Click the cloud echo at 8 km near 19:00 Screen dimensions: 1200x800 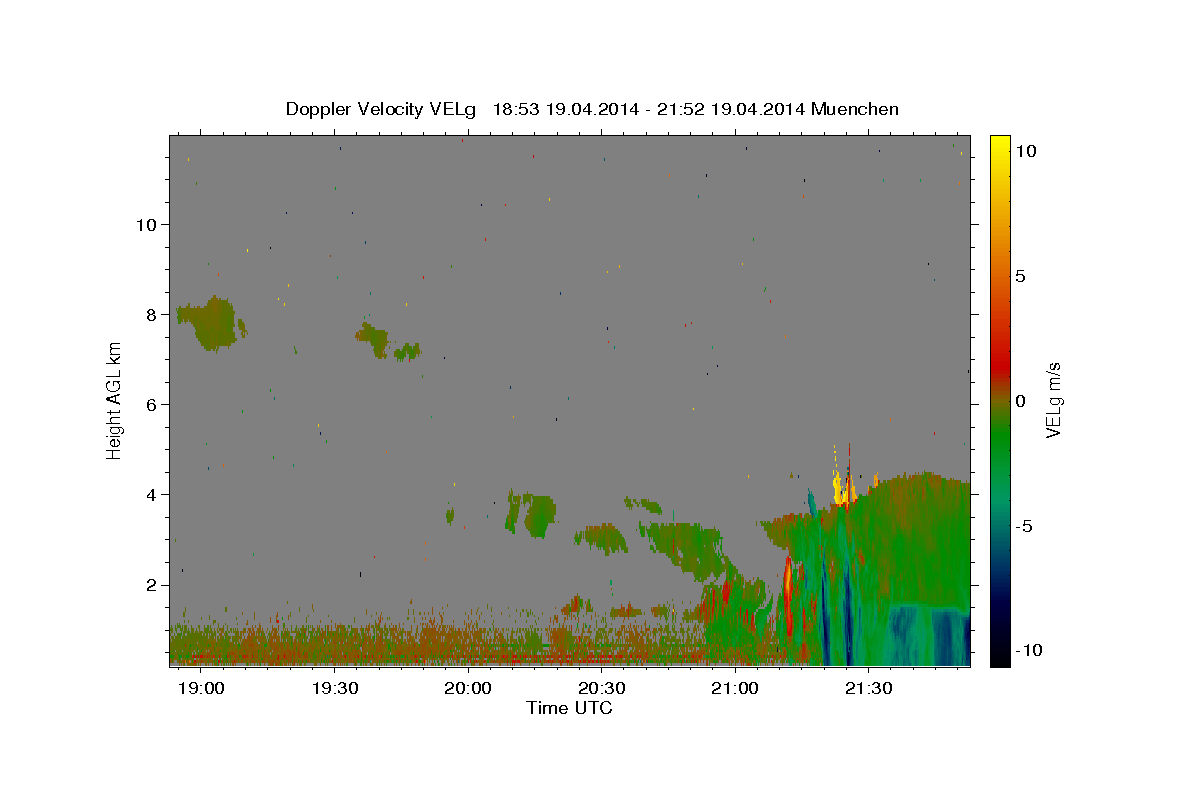(210, 322)
